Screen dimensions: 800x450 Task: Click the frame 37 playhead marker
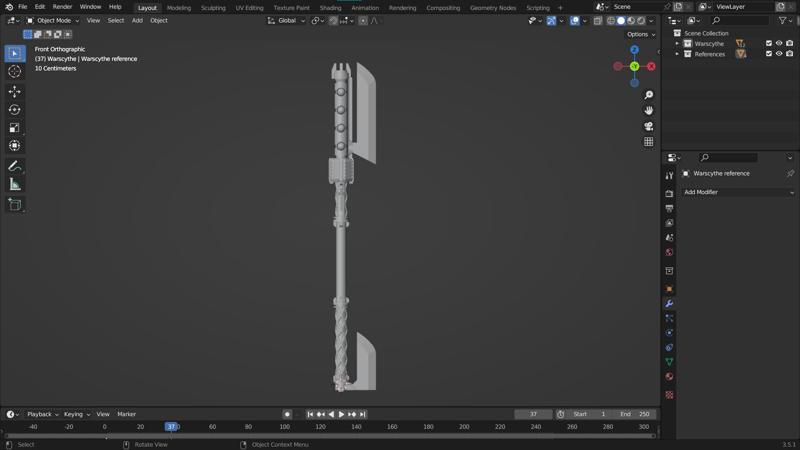tap(171, 427)
